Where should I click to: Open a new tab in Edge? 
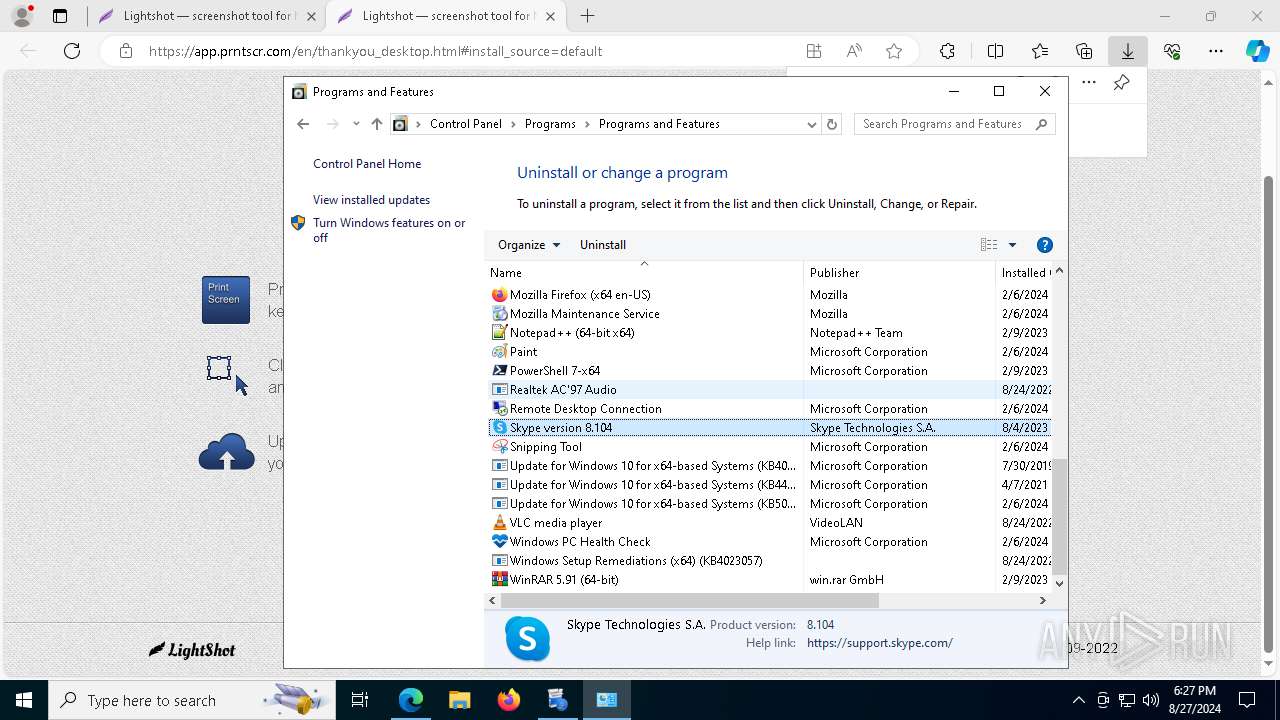[x=588, y=16]
